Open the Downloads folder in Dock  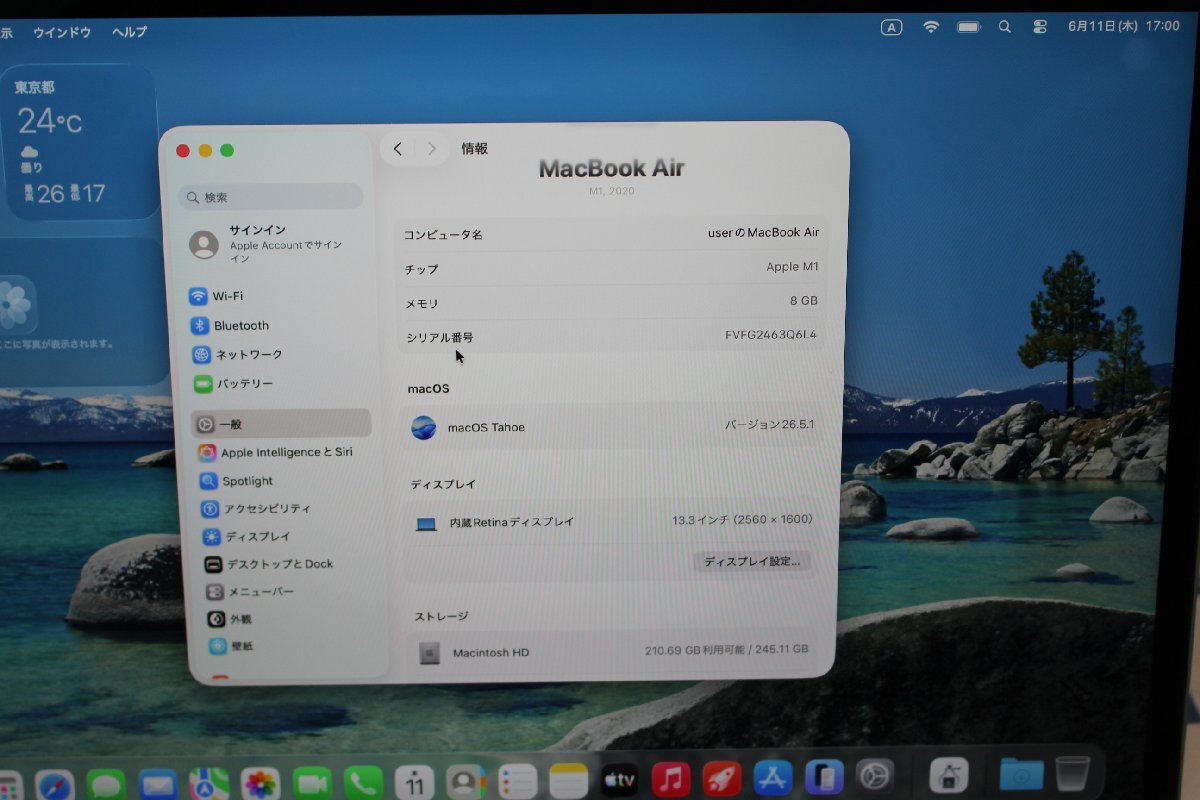pyautogui.click(x=1021, y=773)
